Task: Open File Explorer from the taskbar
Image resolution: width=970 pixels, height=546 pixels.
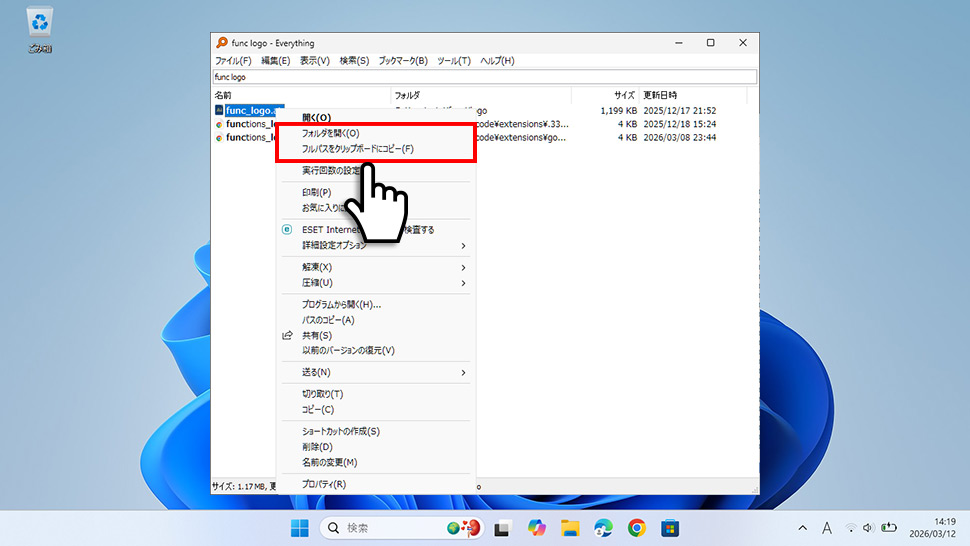Action: pyautogui.click(x=570, y=528)
